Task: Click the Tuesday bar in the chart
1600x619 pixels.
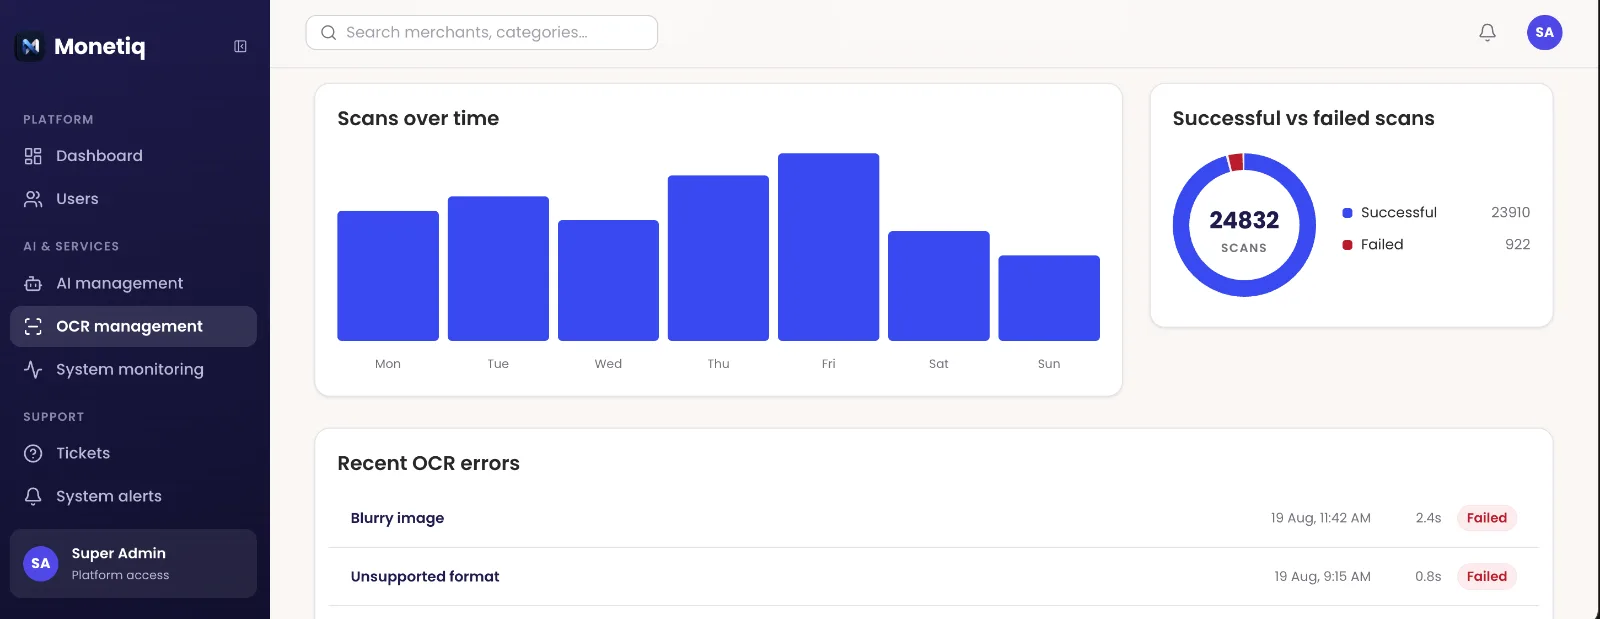Action: point(498,269)
